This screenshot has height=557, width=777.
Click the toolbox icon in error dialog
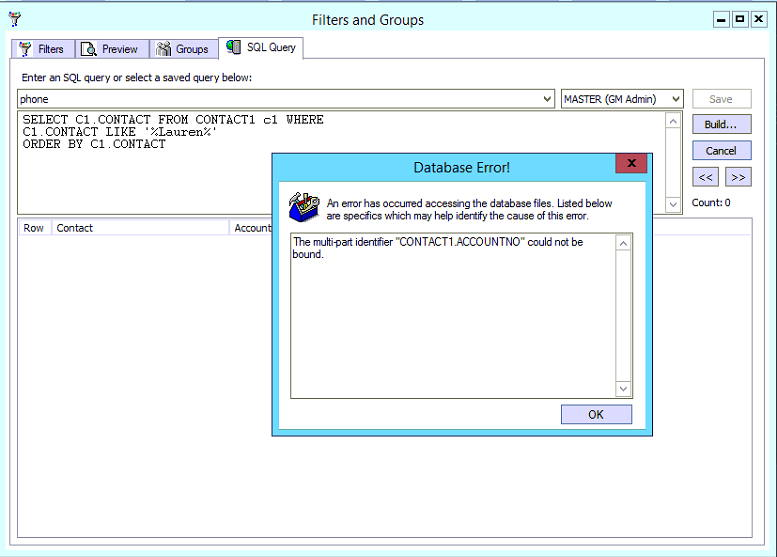[304, 207]
